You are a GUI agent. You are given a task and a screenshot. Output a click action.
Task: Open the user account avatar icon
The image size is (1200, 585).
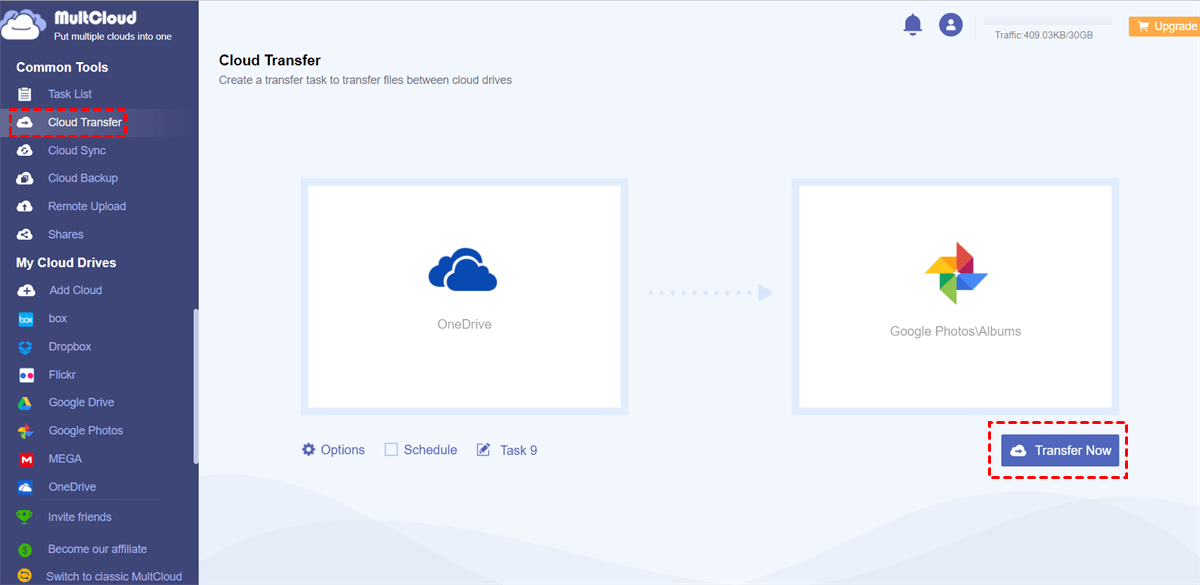coord(951,25)
